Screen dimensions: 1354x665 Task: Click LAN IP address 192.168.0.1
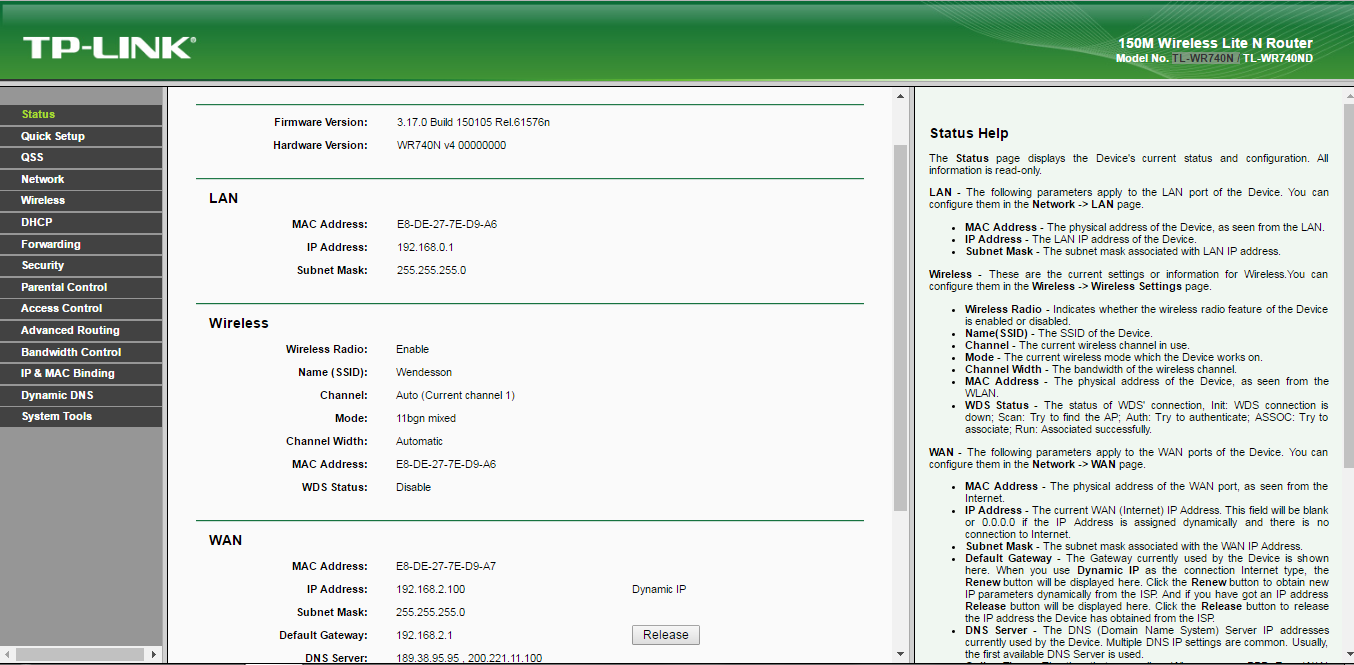(426, 247)
